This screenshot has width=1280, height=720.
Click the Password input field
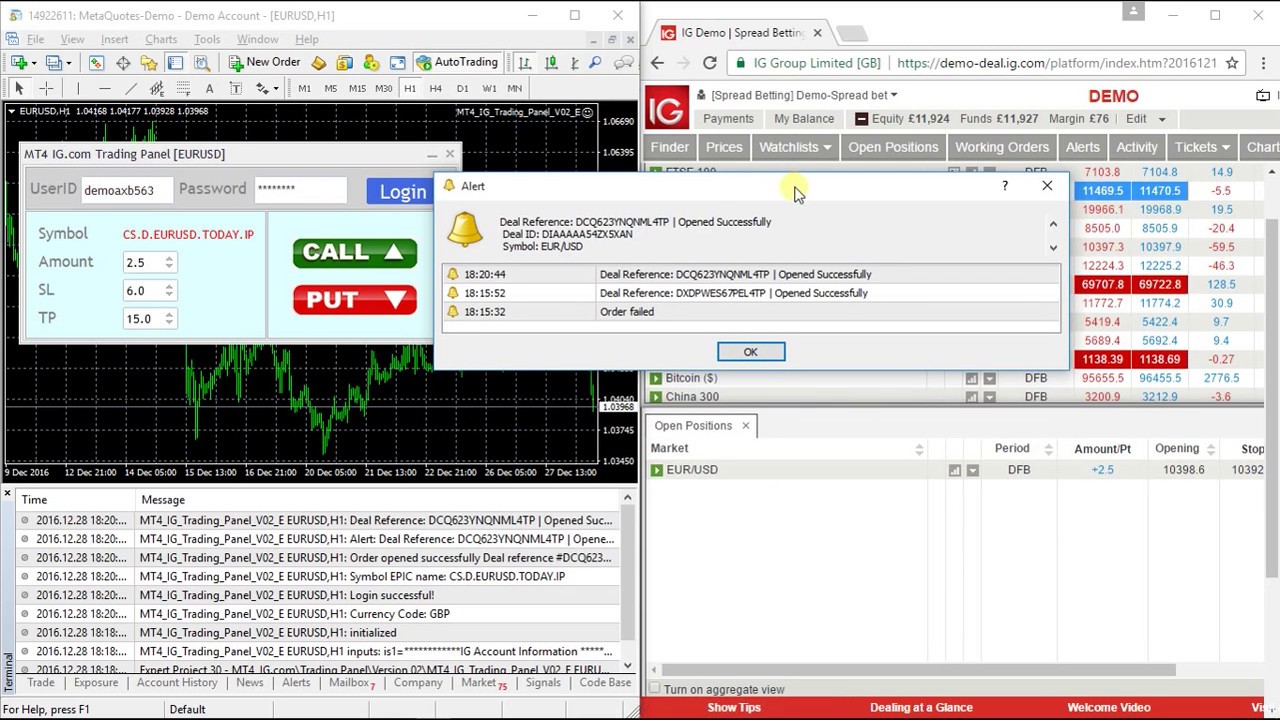pyautogui.click(x=300, y=189)
